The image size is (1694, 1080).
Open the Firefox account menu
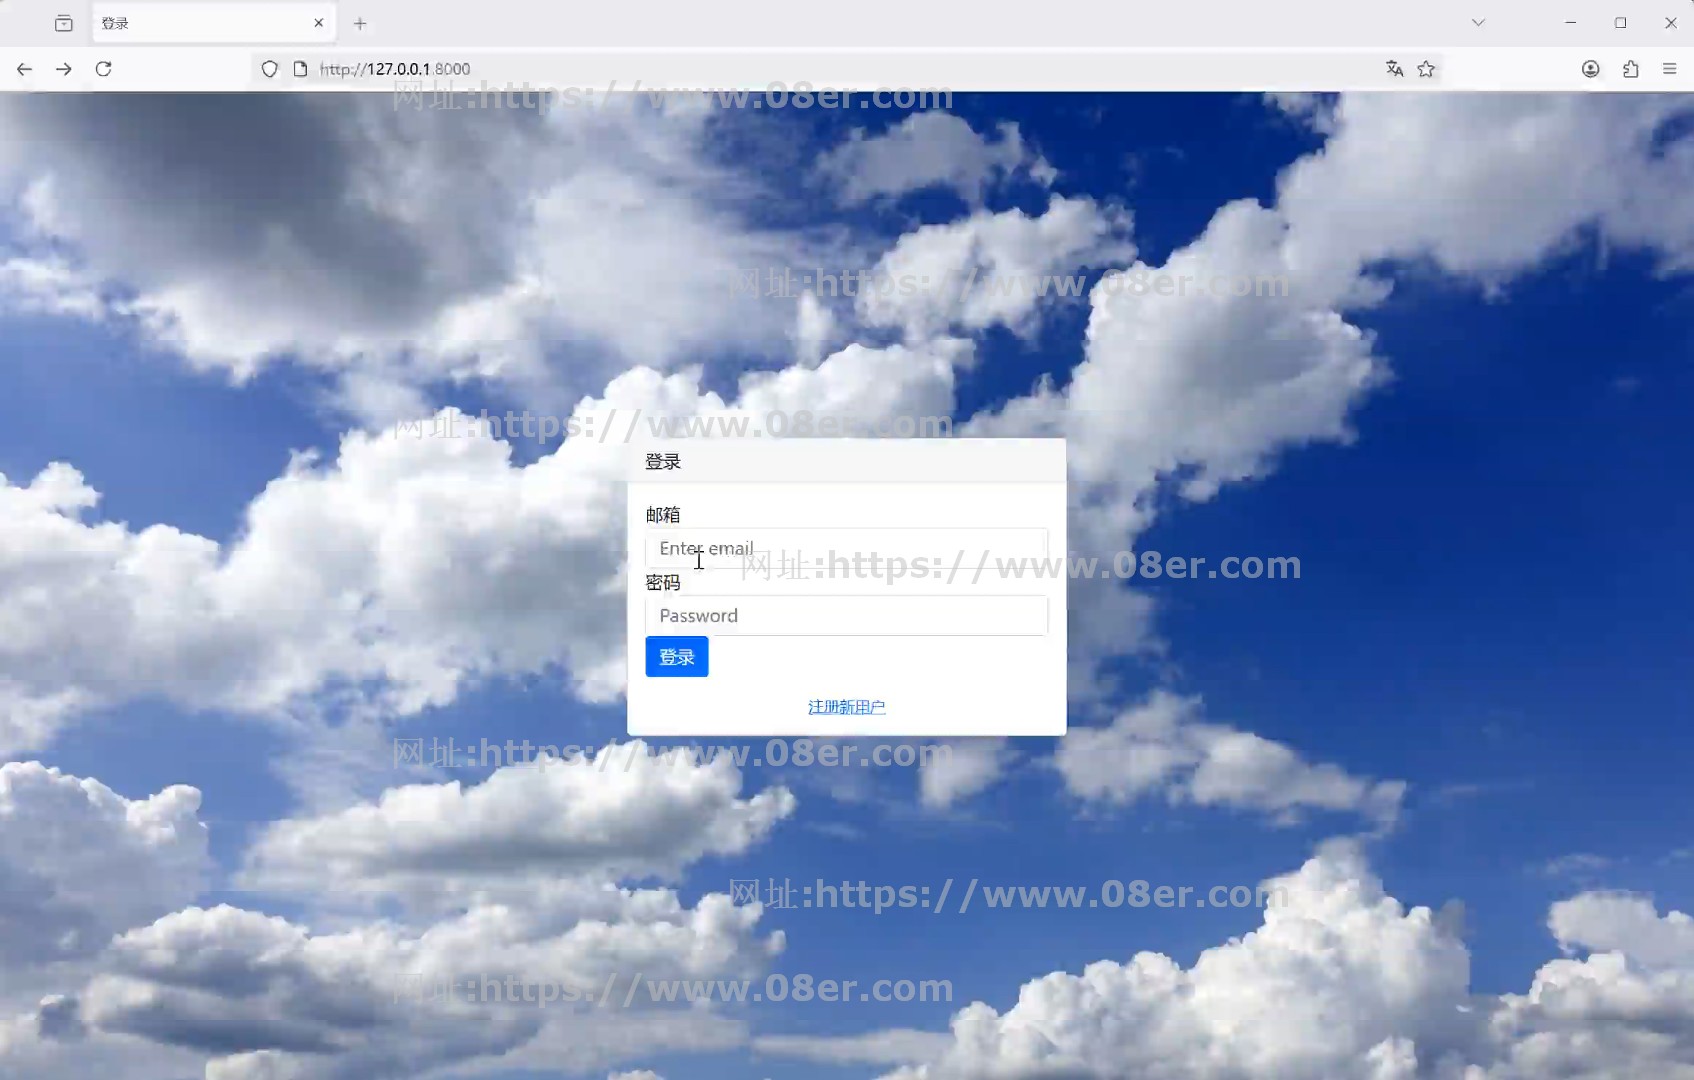point(1590,69)
